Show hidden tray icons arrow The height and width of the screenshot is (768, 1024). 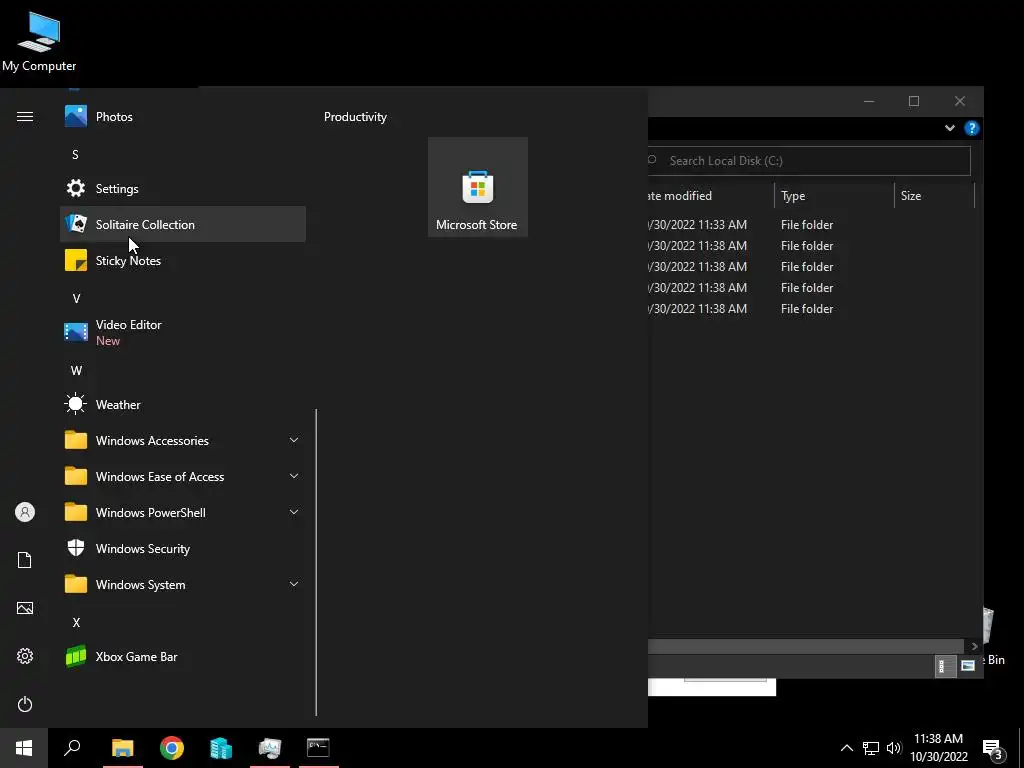(846, 748)
